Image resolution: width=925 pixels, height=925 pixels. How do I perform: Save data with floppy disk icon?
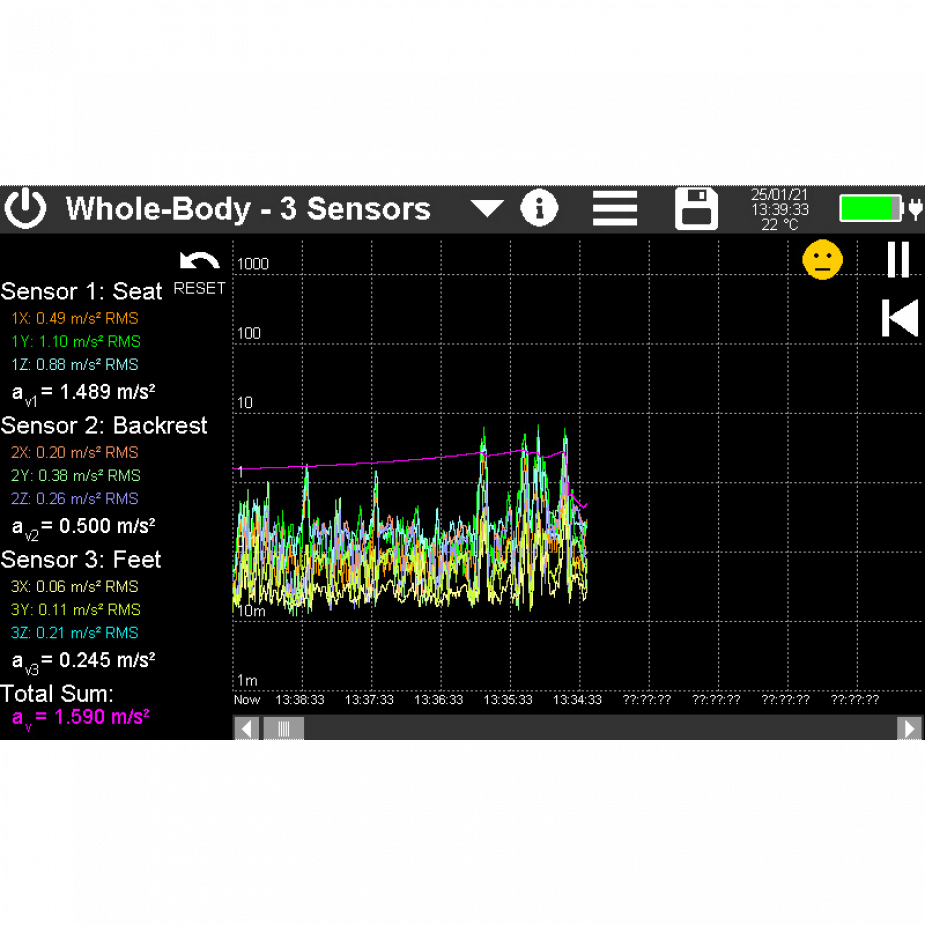pos(697,209)
